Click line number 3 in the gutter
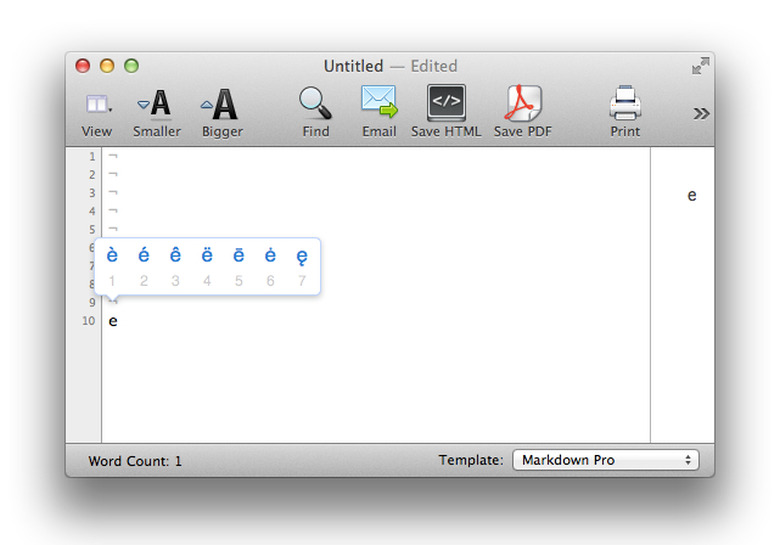Viewport: 780px width, 545px height. click(x=92, y=193)
